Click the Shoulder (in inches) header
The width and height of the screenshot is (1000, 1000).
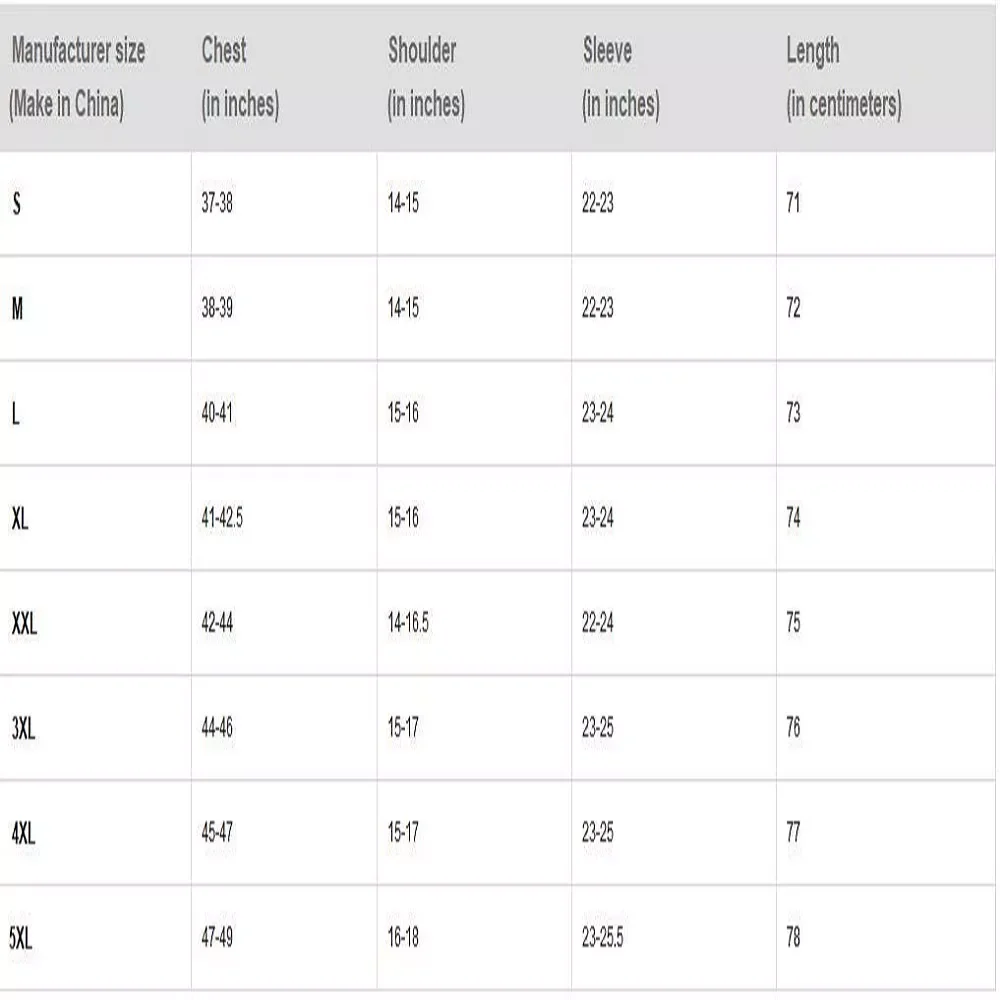pos(426,77)
